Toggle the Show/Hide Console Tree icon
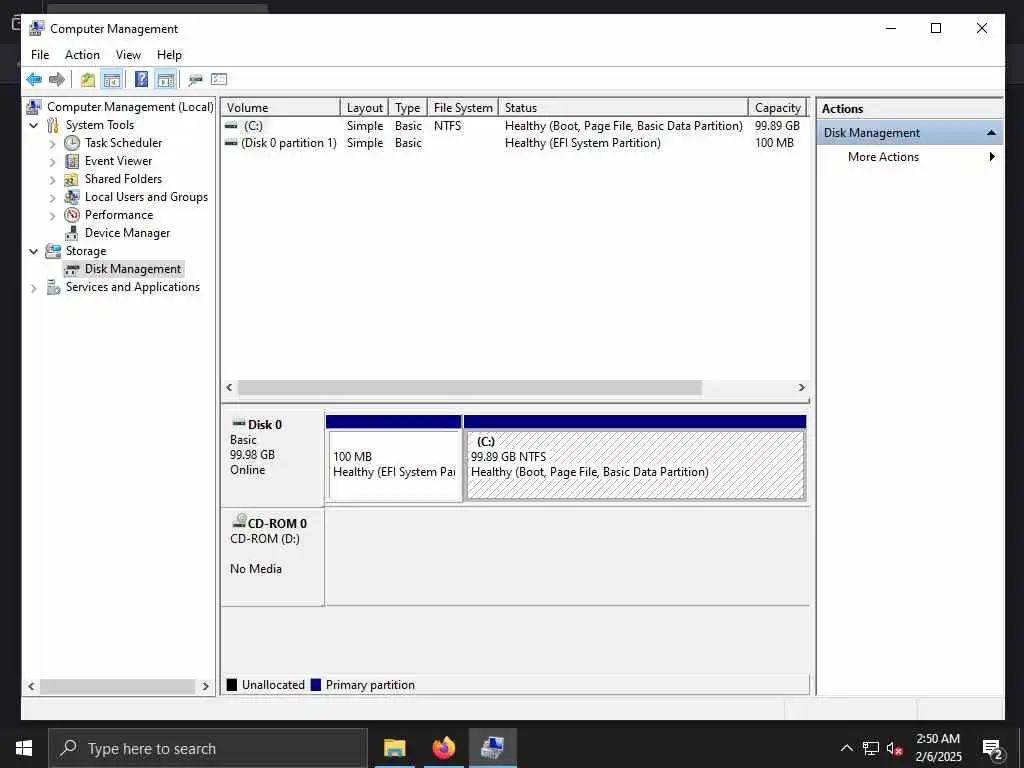This screenshot has height=768, width=1024. [x=112, y=80]
